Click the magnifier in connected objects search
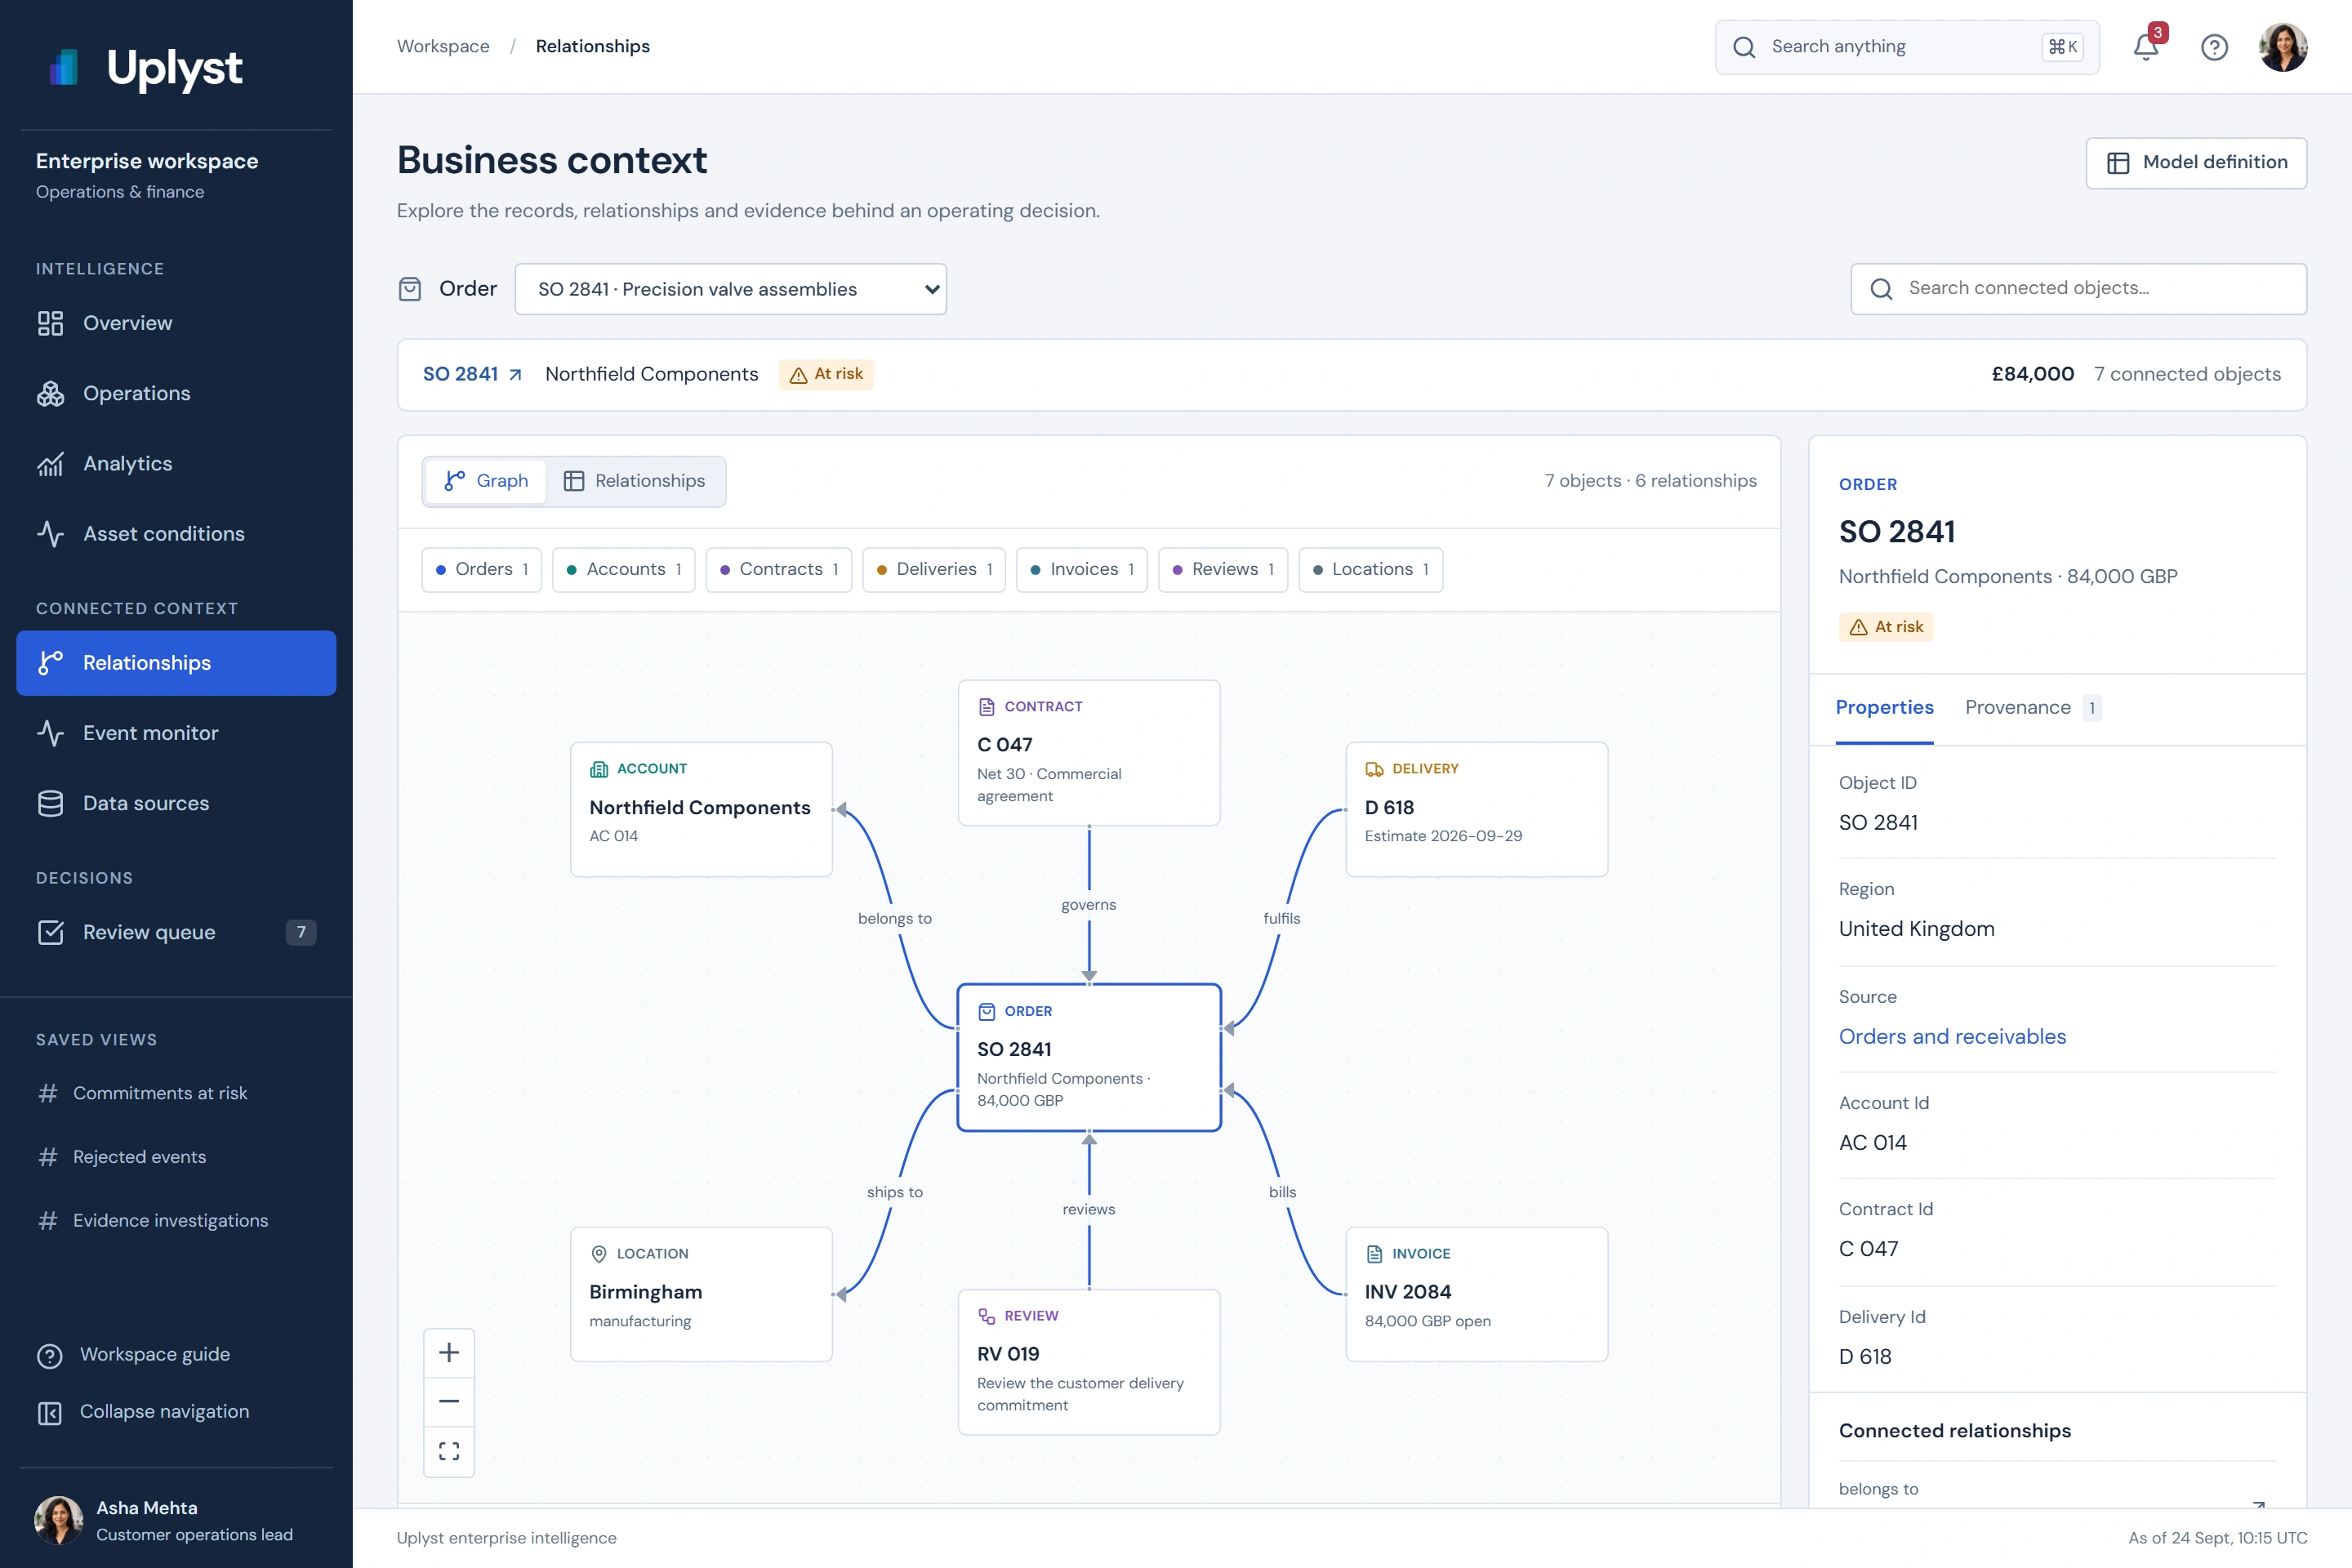 tap(1881, 289)
